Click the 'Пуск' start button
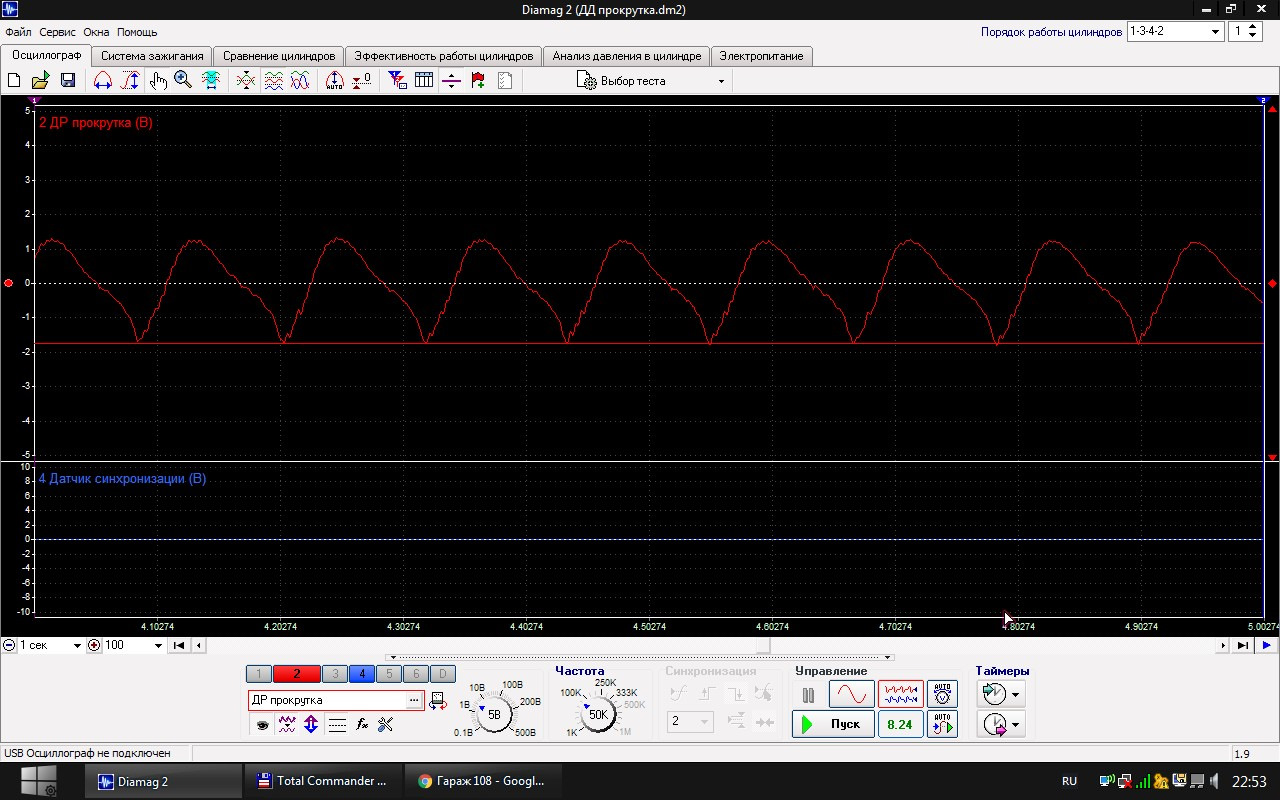Viewport: 1280px width, 800px height. (x=833, y=724)
